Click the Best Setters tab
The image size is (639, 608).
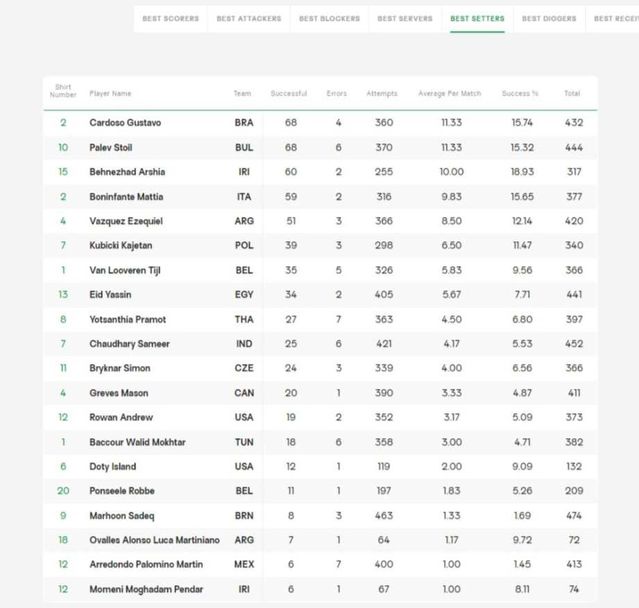477,18
